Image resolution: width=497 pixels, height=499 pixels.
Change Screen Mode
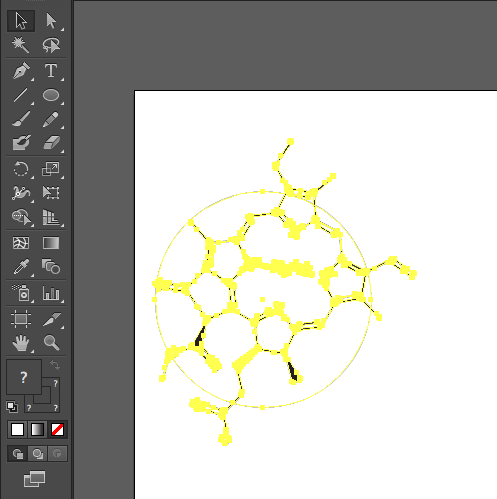tap(34, 479)
